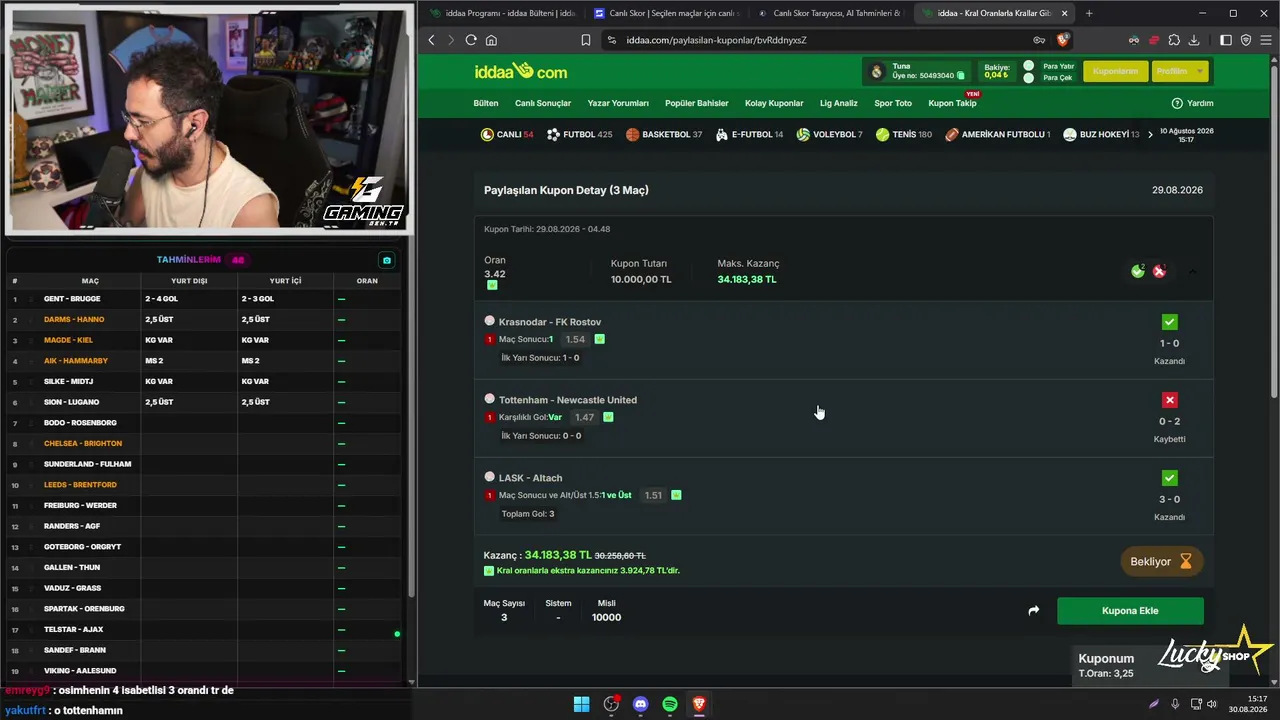The width and height of the screenshot is (1280, 720).
Task: Click the Kupona Ekle button
Action: click(x=1130, y=611)
